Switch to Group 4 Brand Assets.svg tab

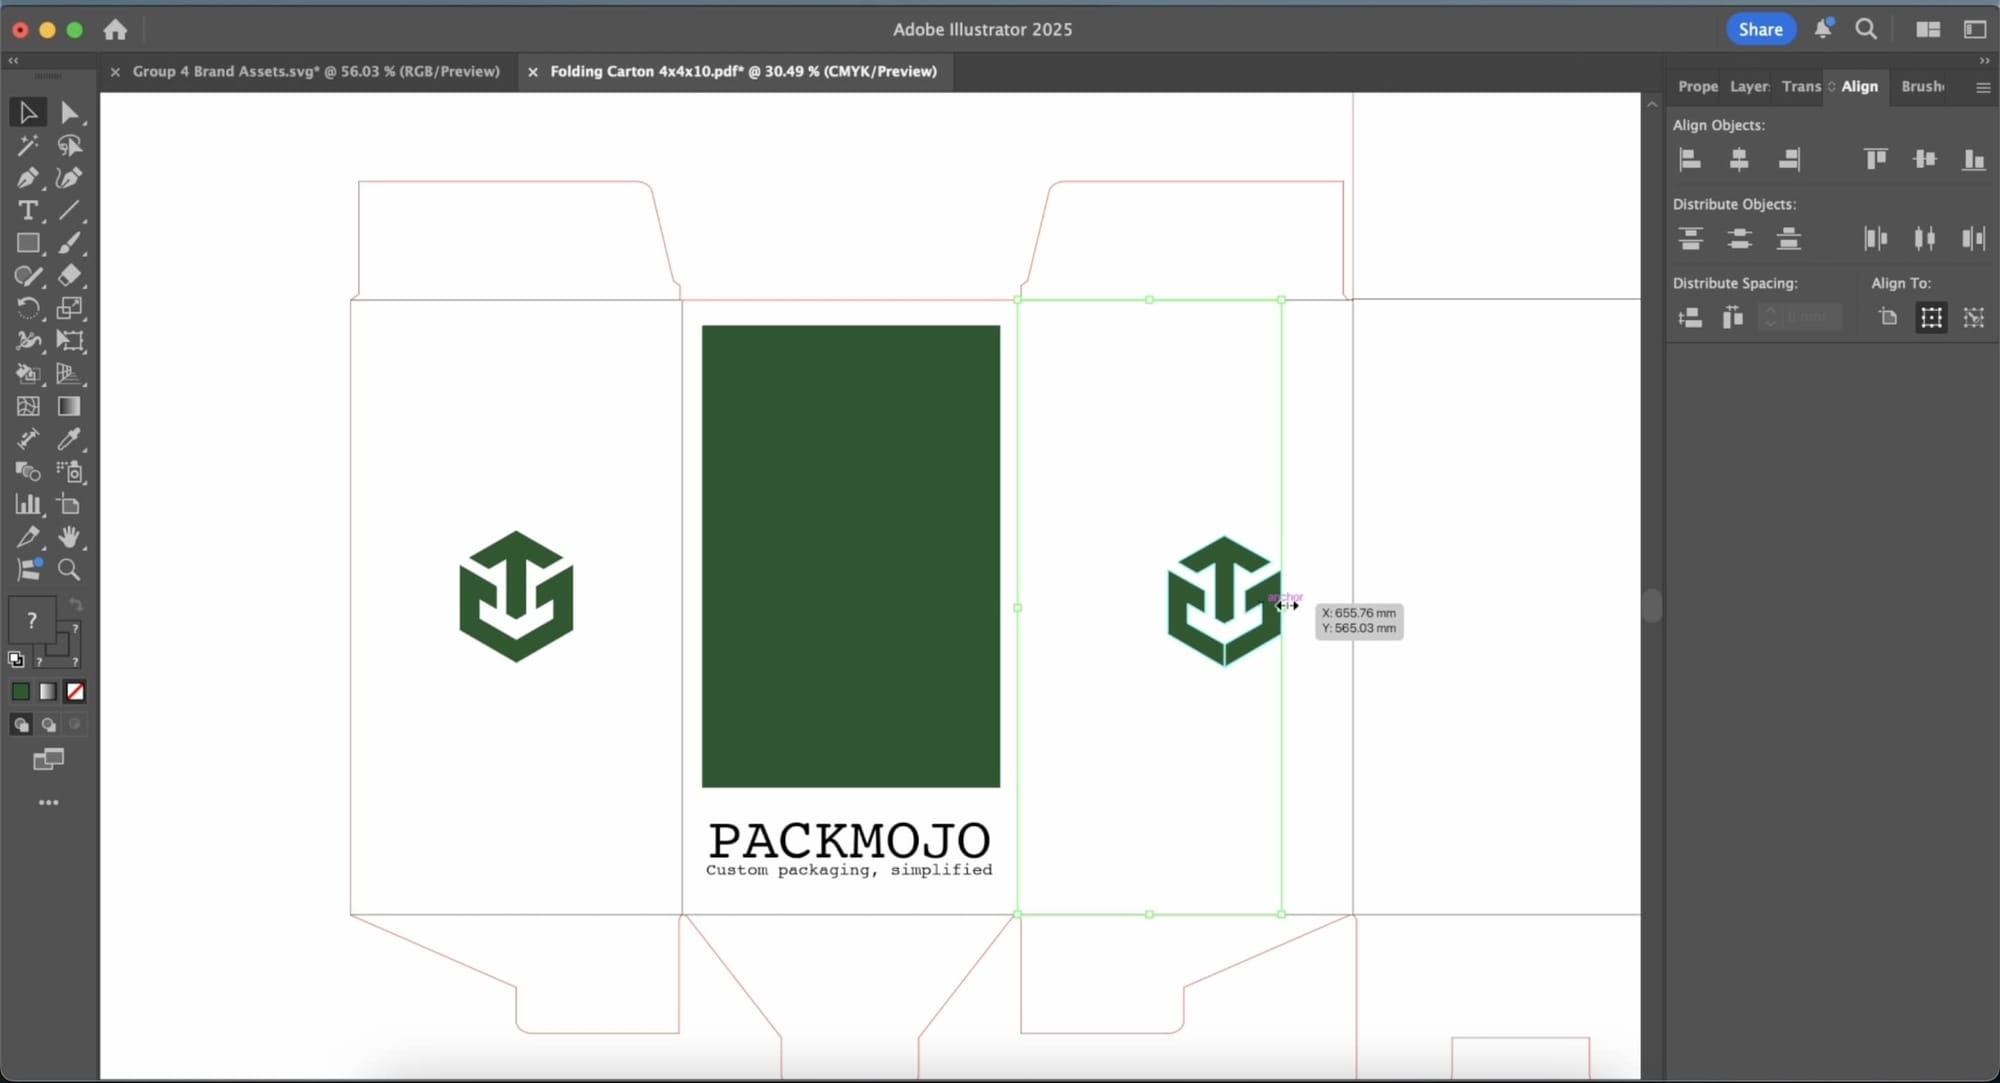coord(316,72)
